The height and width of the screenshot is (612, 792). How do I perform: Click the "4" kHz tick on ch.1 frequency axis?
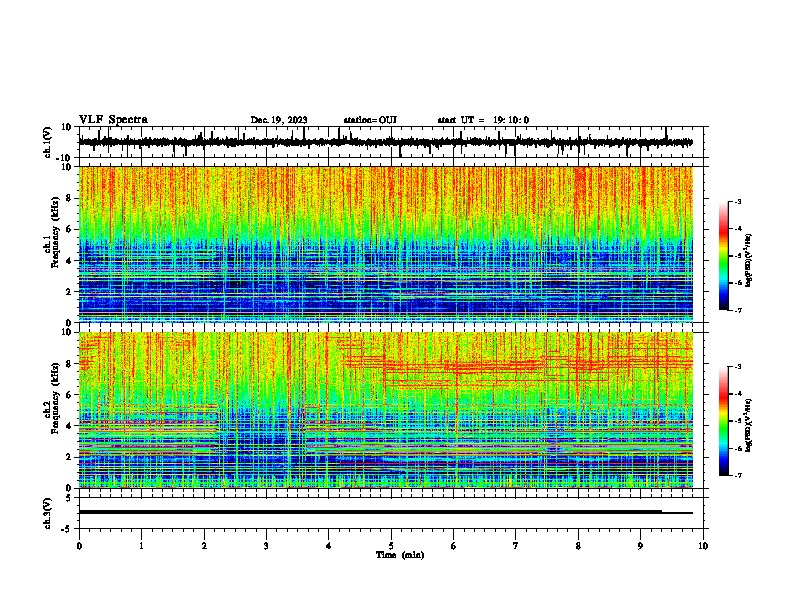(x=70, y=261)
